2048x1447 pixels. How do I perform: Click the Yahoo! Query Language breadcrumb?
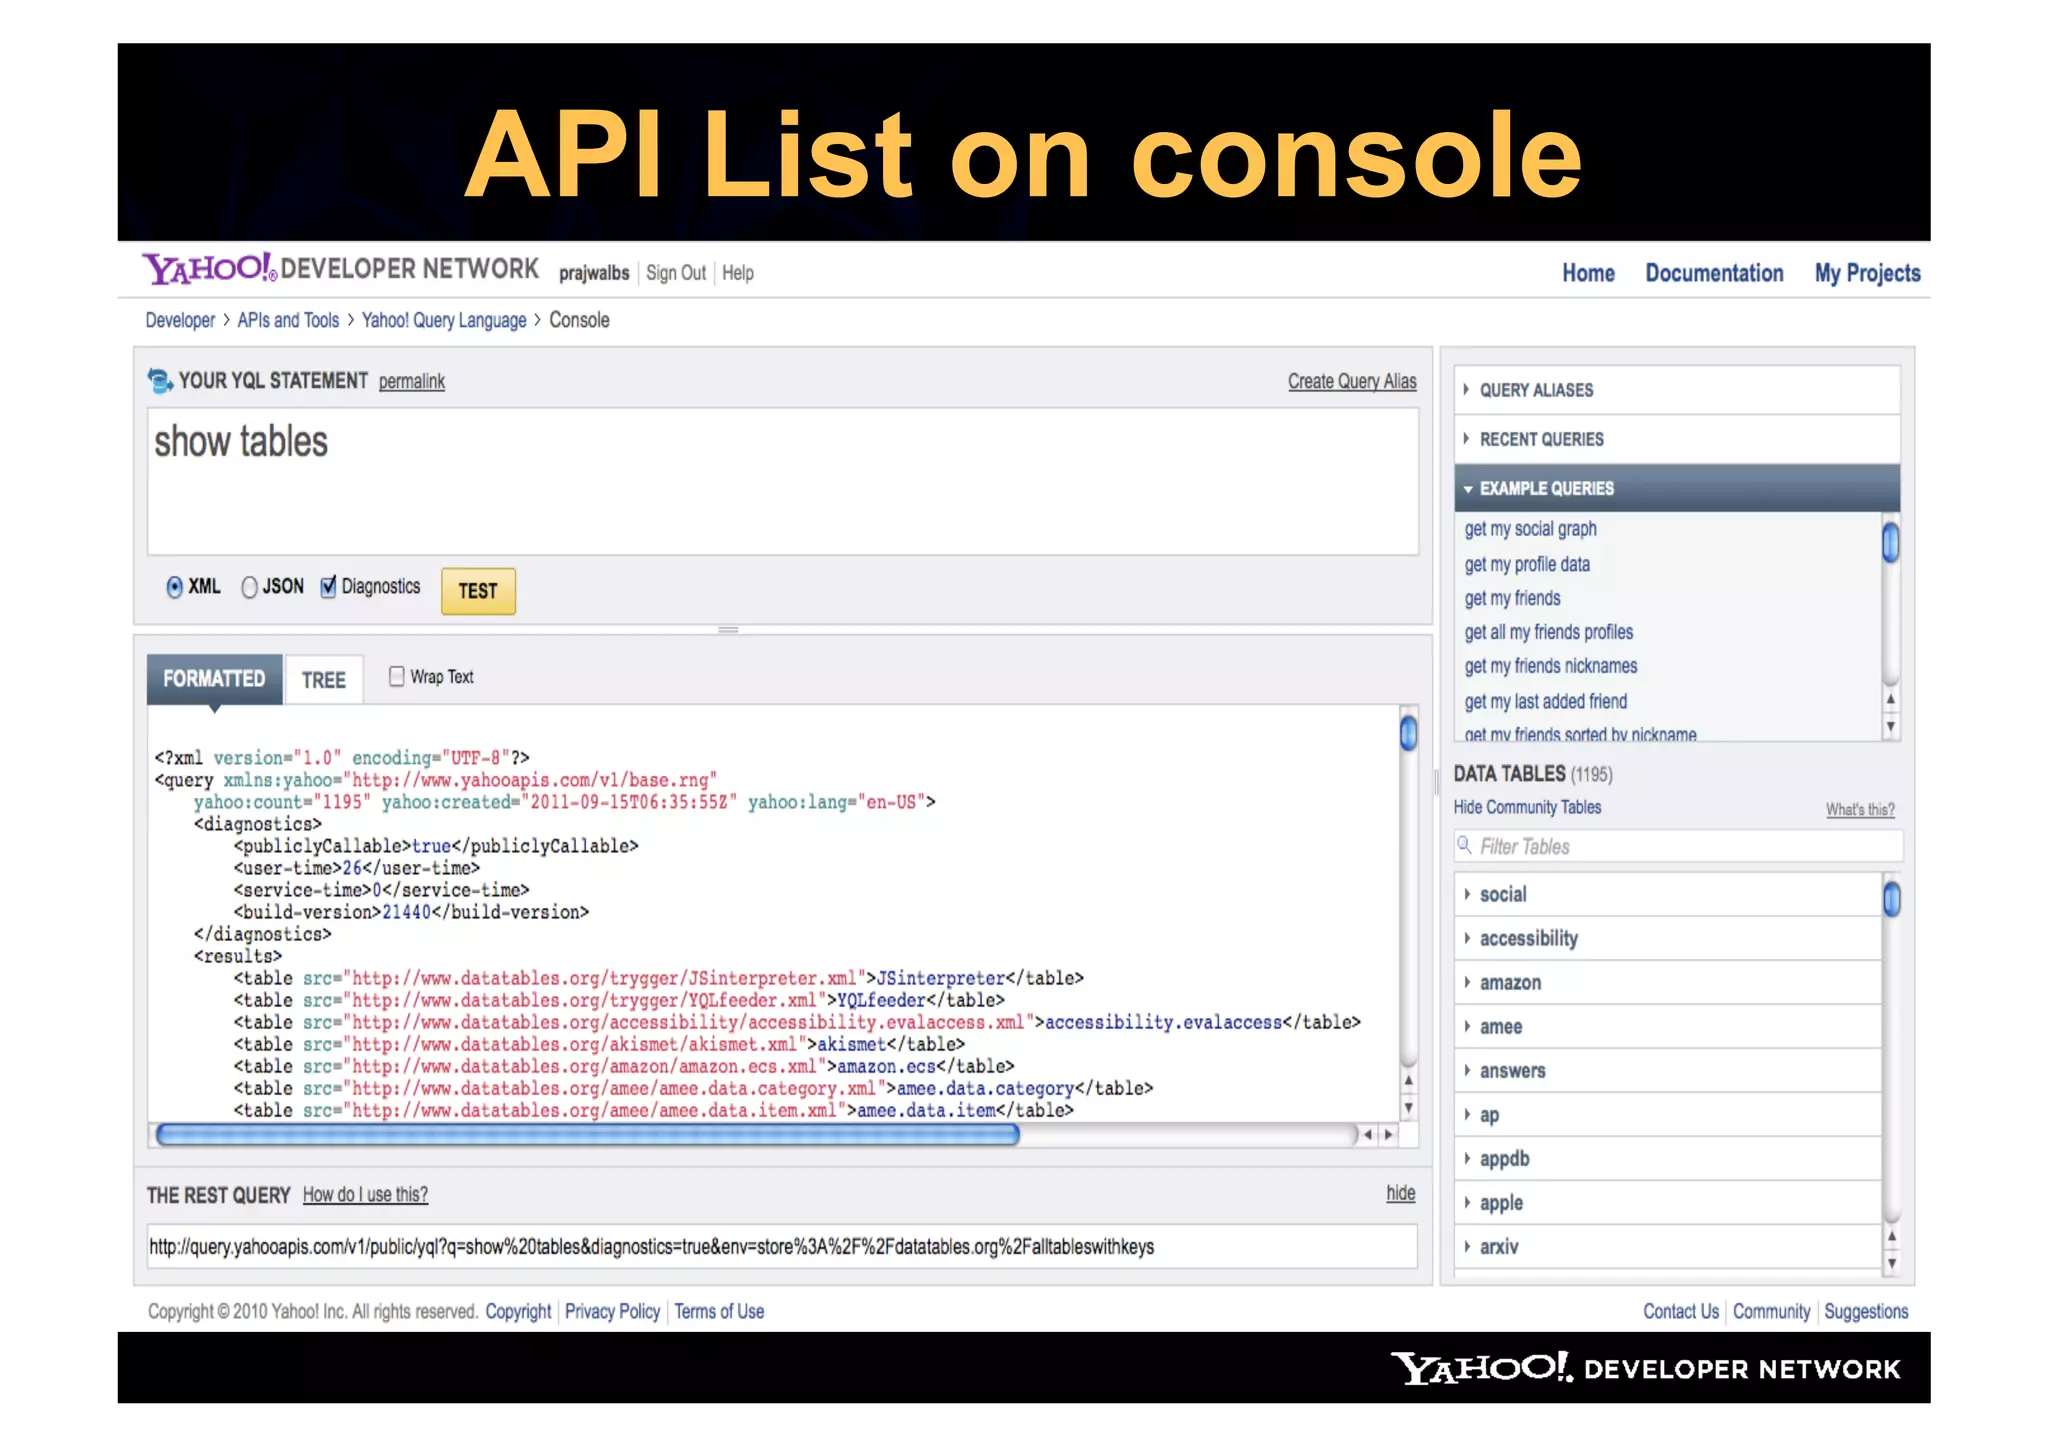444,320
